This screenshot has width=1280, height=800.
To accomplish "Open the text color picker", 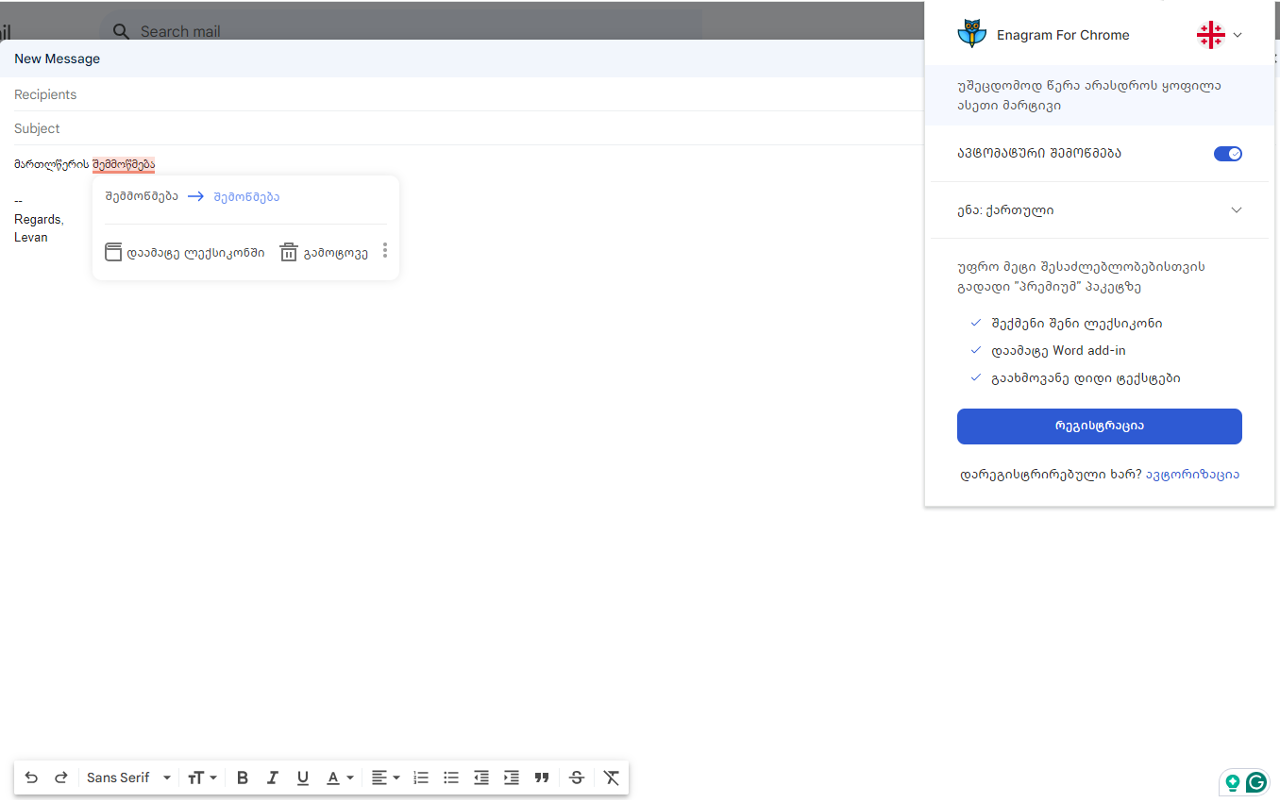I will (x=340, y=778).
